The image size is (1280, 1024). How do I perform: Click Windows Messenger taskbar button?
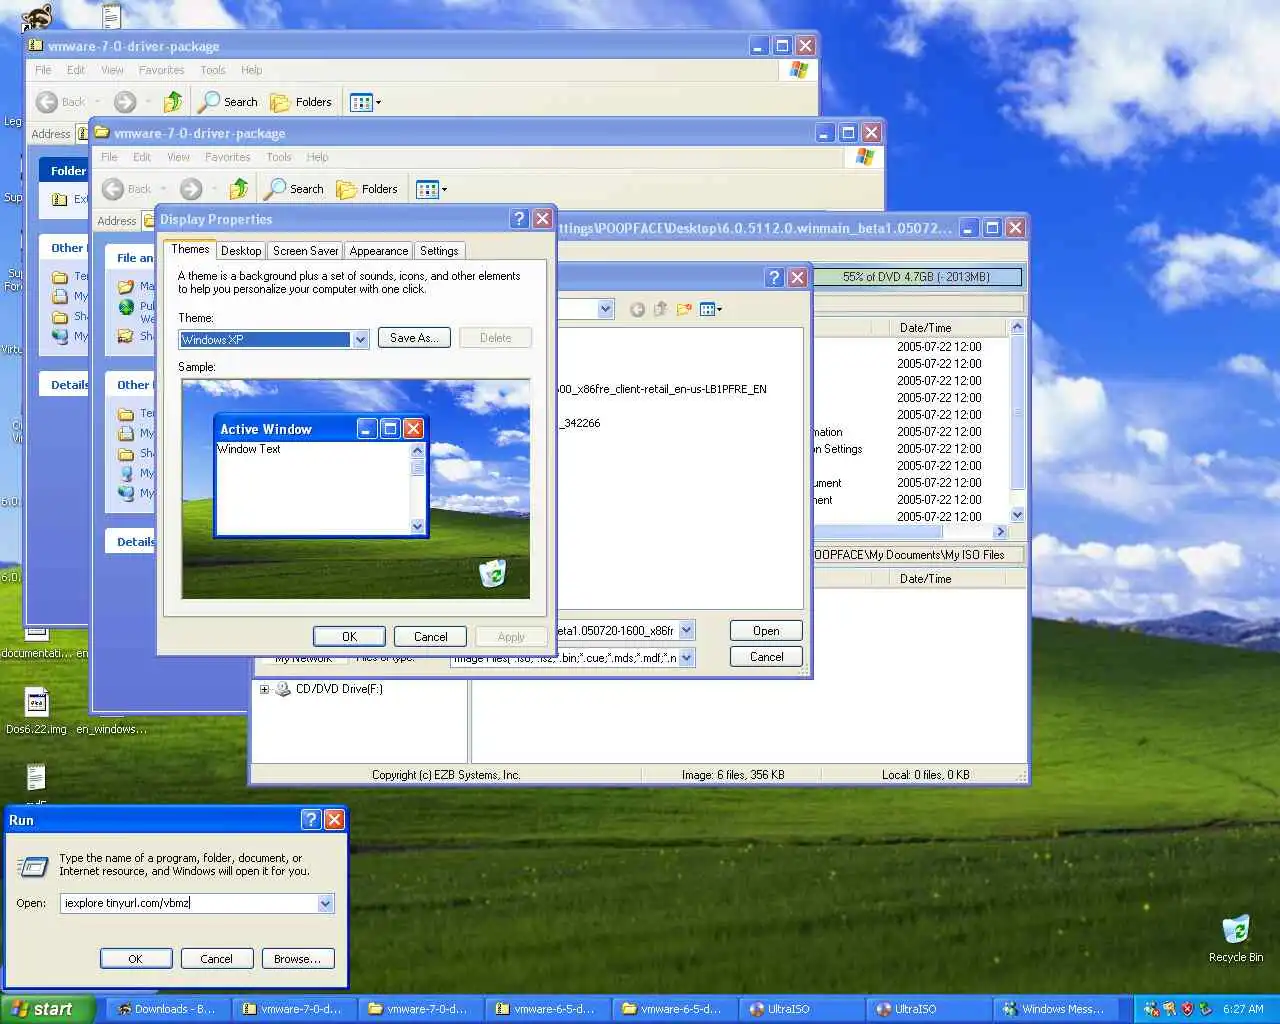pyautogui.click(x=1055, y=1009)
